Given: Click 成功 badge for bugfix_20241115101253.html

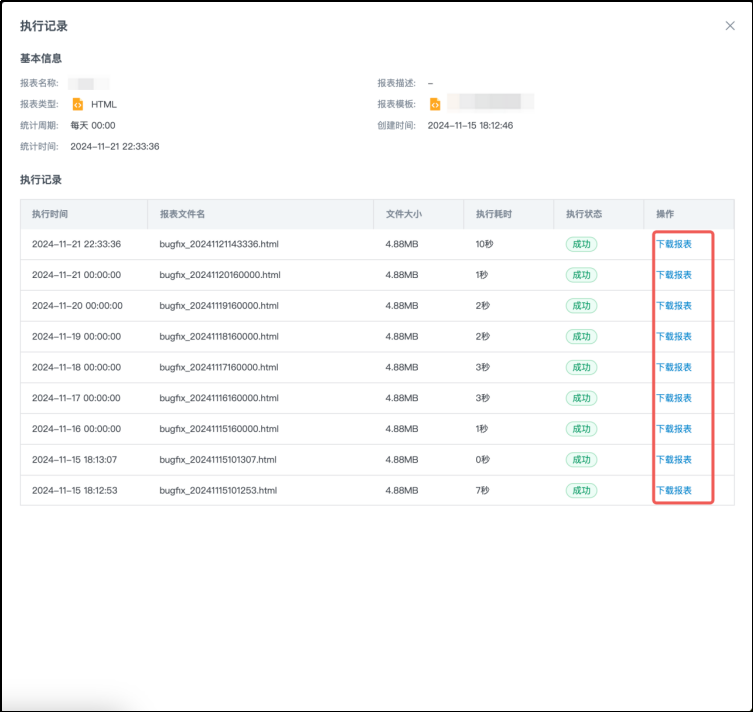Looking at the screenshot, I should coord(581,491).
